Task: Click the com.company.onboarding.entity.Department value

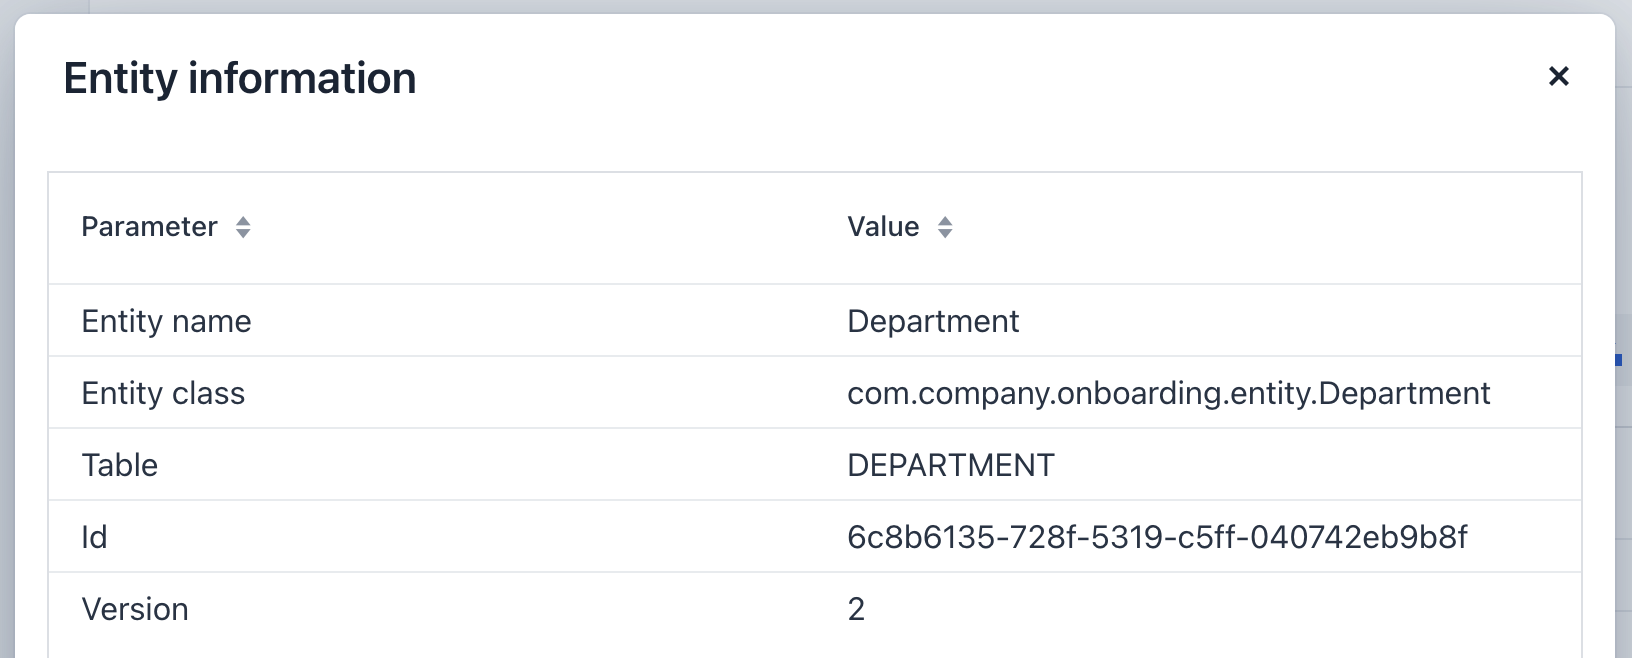Action: pos(1168,393)
